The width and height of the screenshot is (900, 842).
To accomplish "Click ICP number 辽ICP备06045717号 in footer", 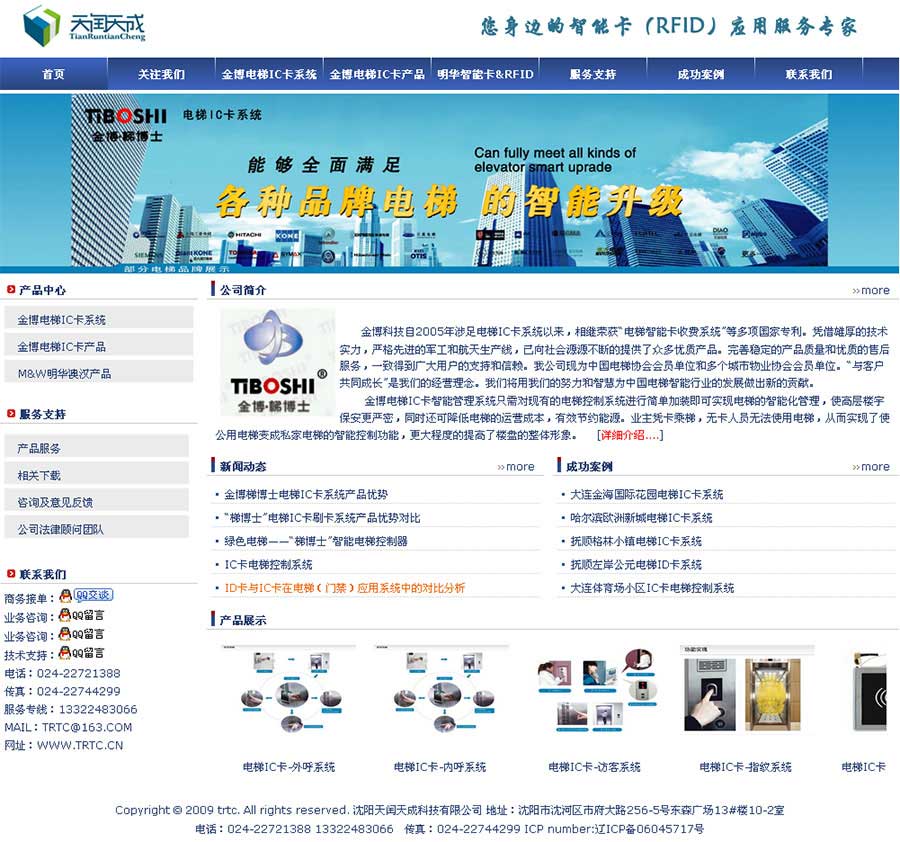I will click(x=647, y=829).
